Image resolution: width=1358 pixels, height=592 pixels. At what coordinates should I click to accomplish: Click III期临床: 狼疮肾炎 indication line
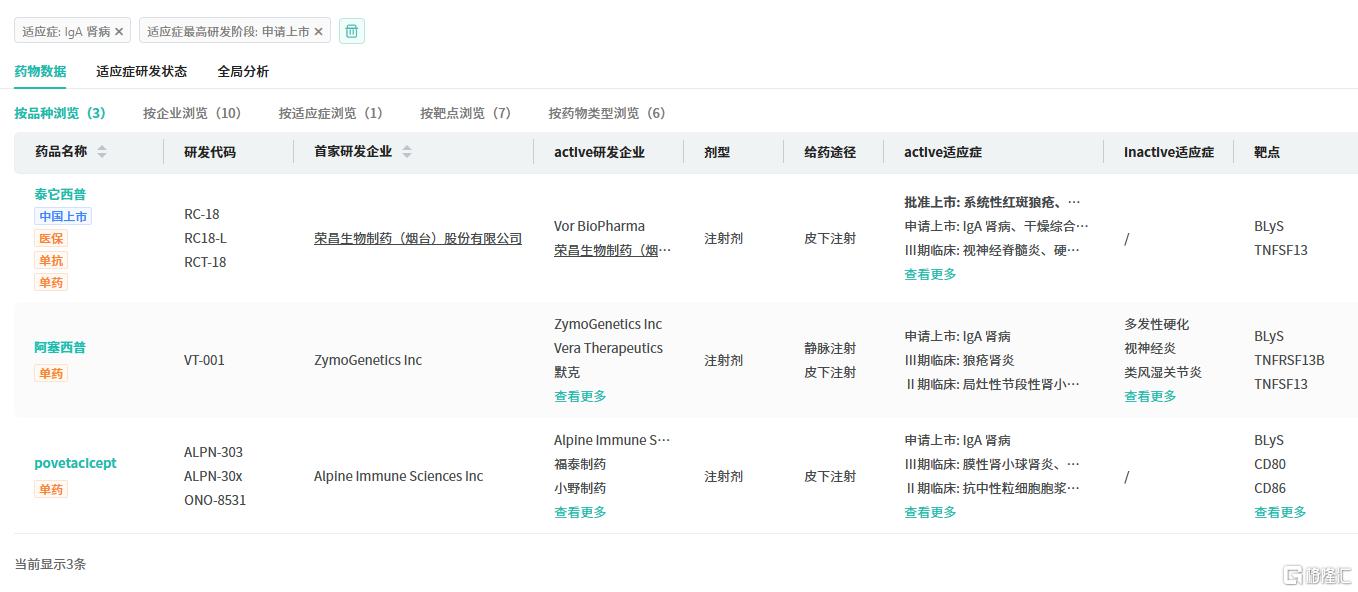click(x=958, y=360)
